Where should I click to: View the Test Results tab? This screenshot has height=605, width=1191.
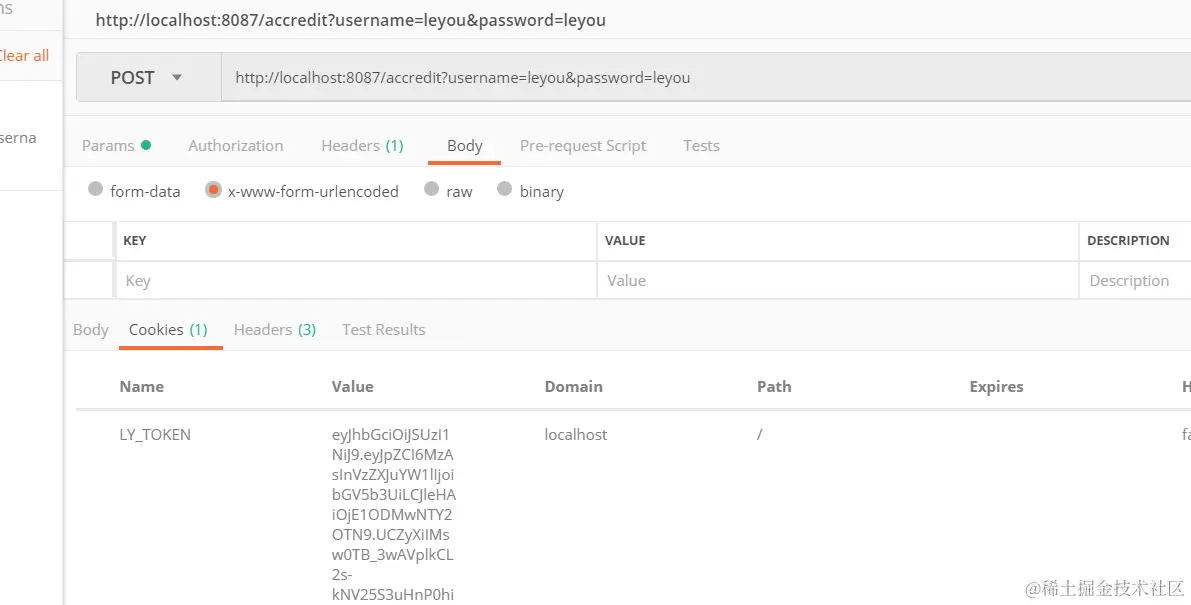pos(383,330)
